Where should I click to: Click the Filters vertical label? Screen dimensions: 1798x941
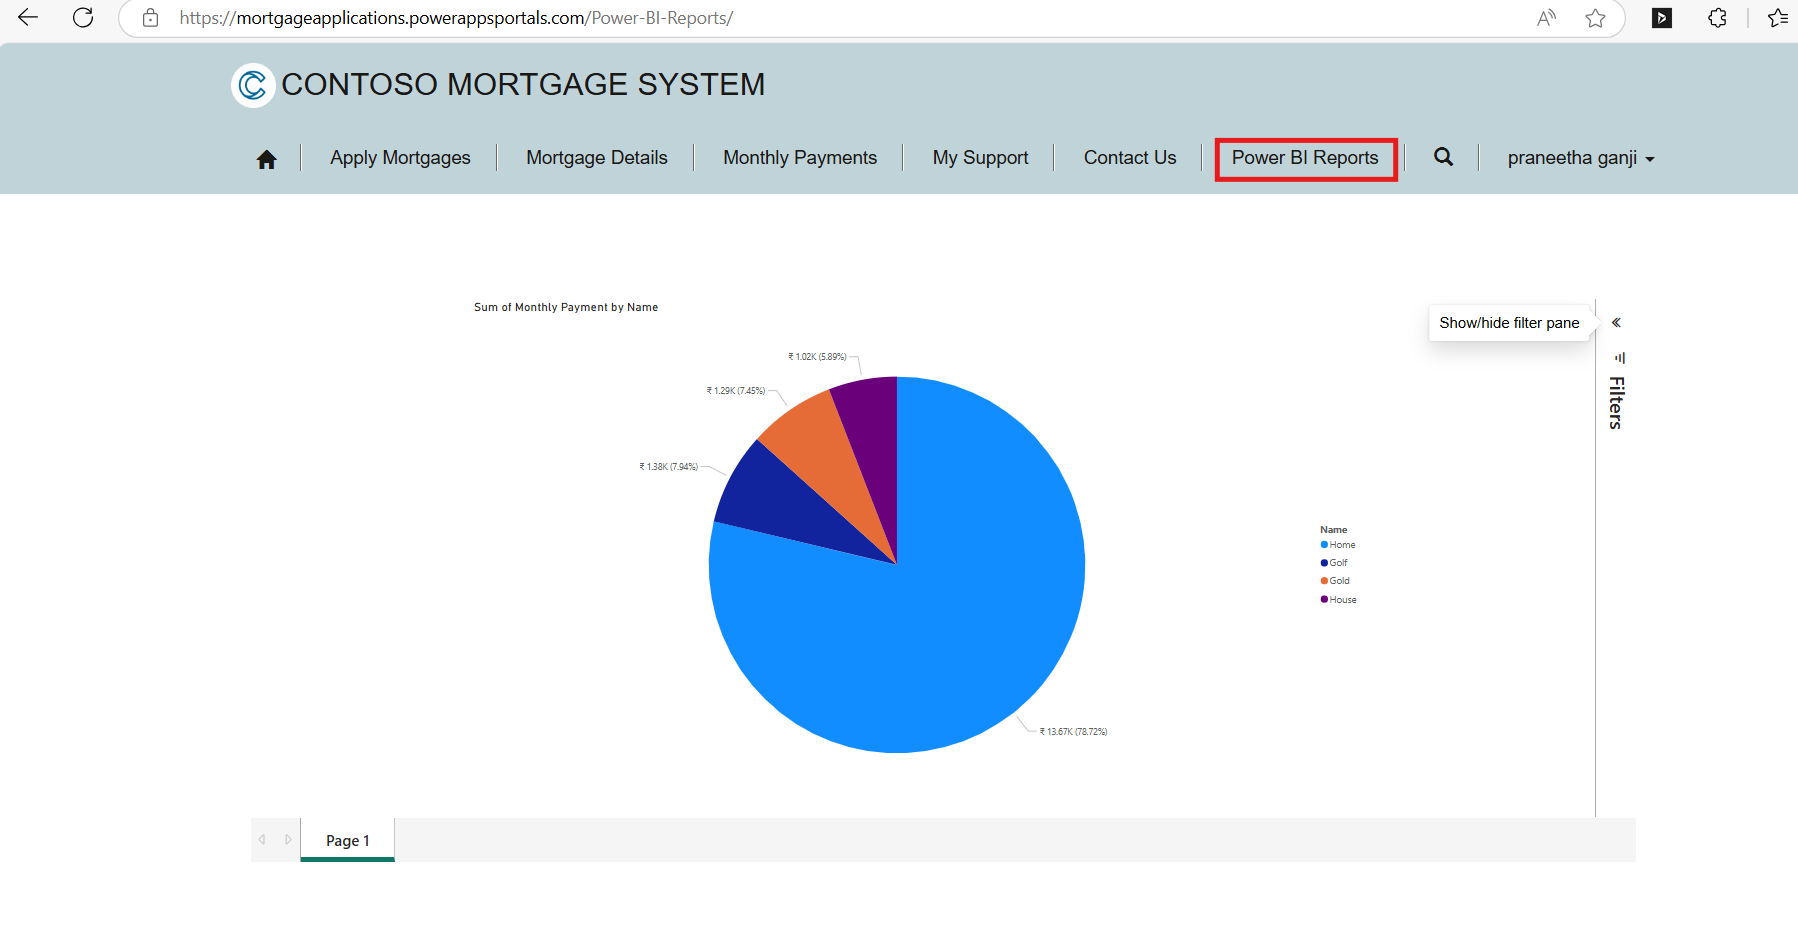(1616, 402)
